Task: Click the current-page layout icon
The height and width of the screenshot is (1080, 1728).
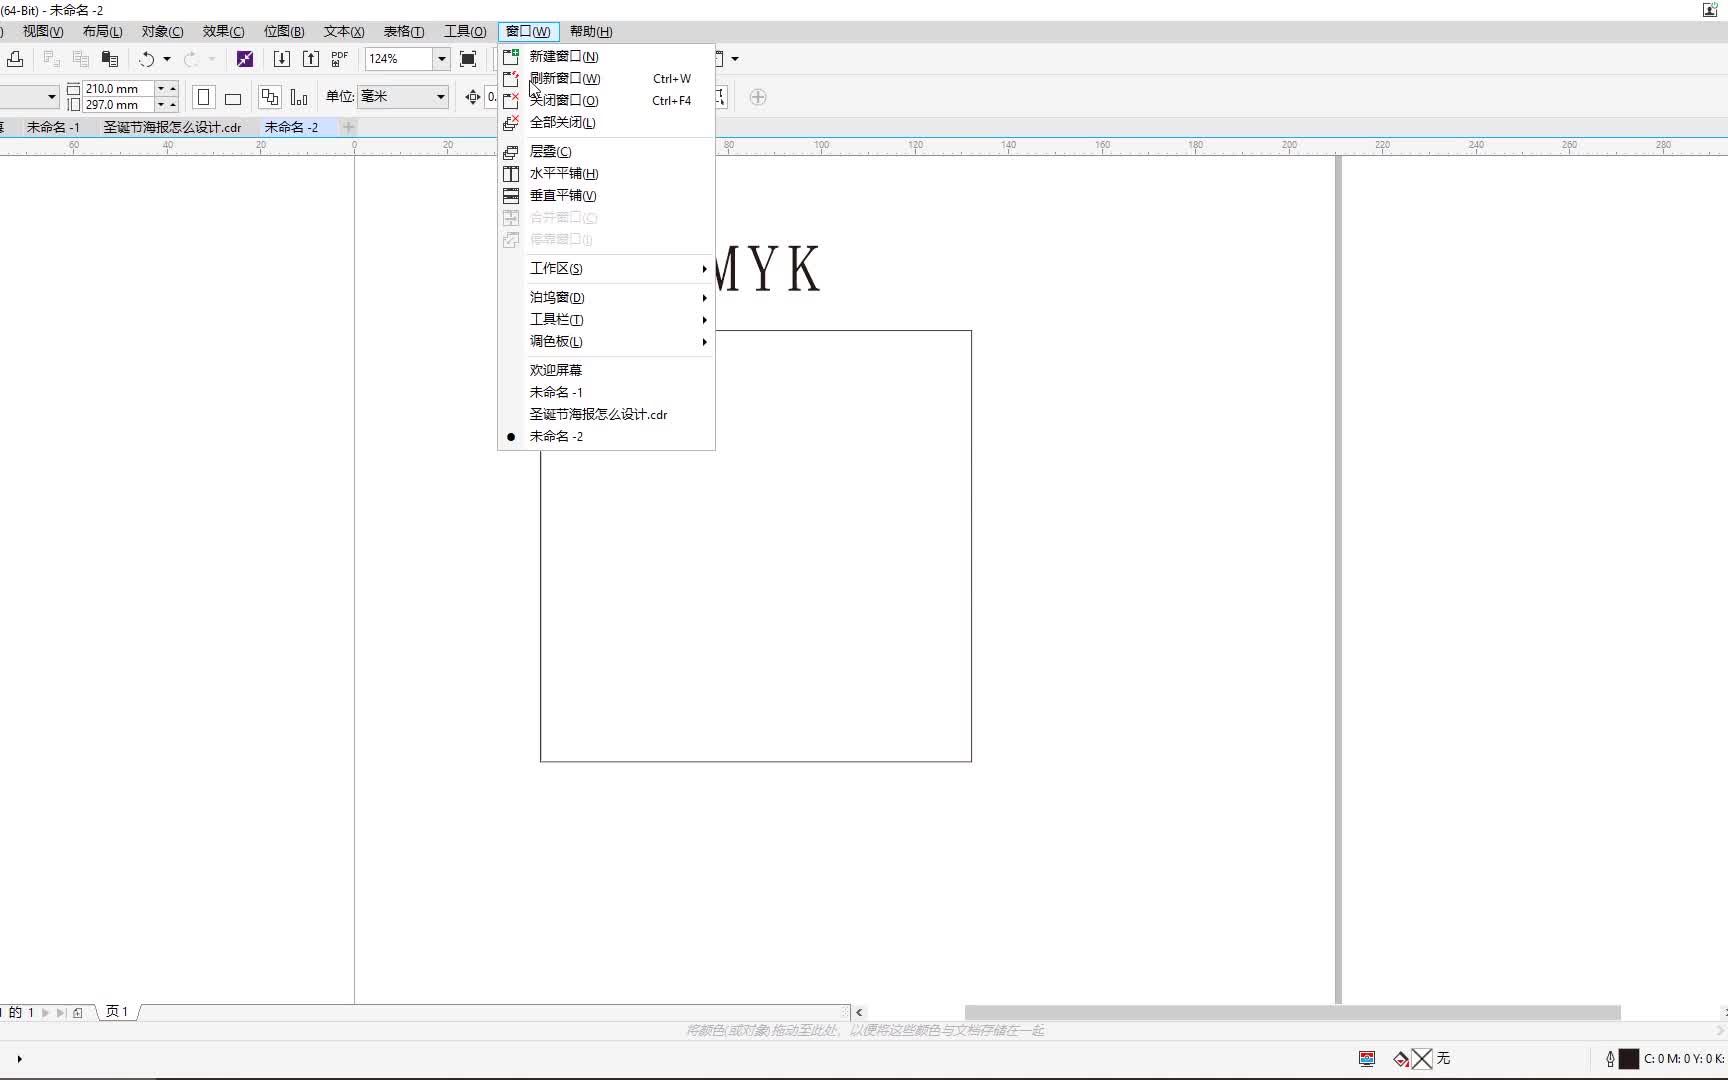Action: coord(299,97)
